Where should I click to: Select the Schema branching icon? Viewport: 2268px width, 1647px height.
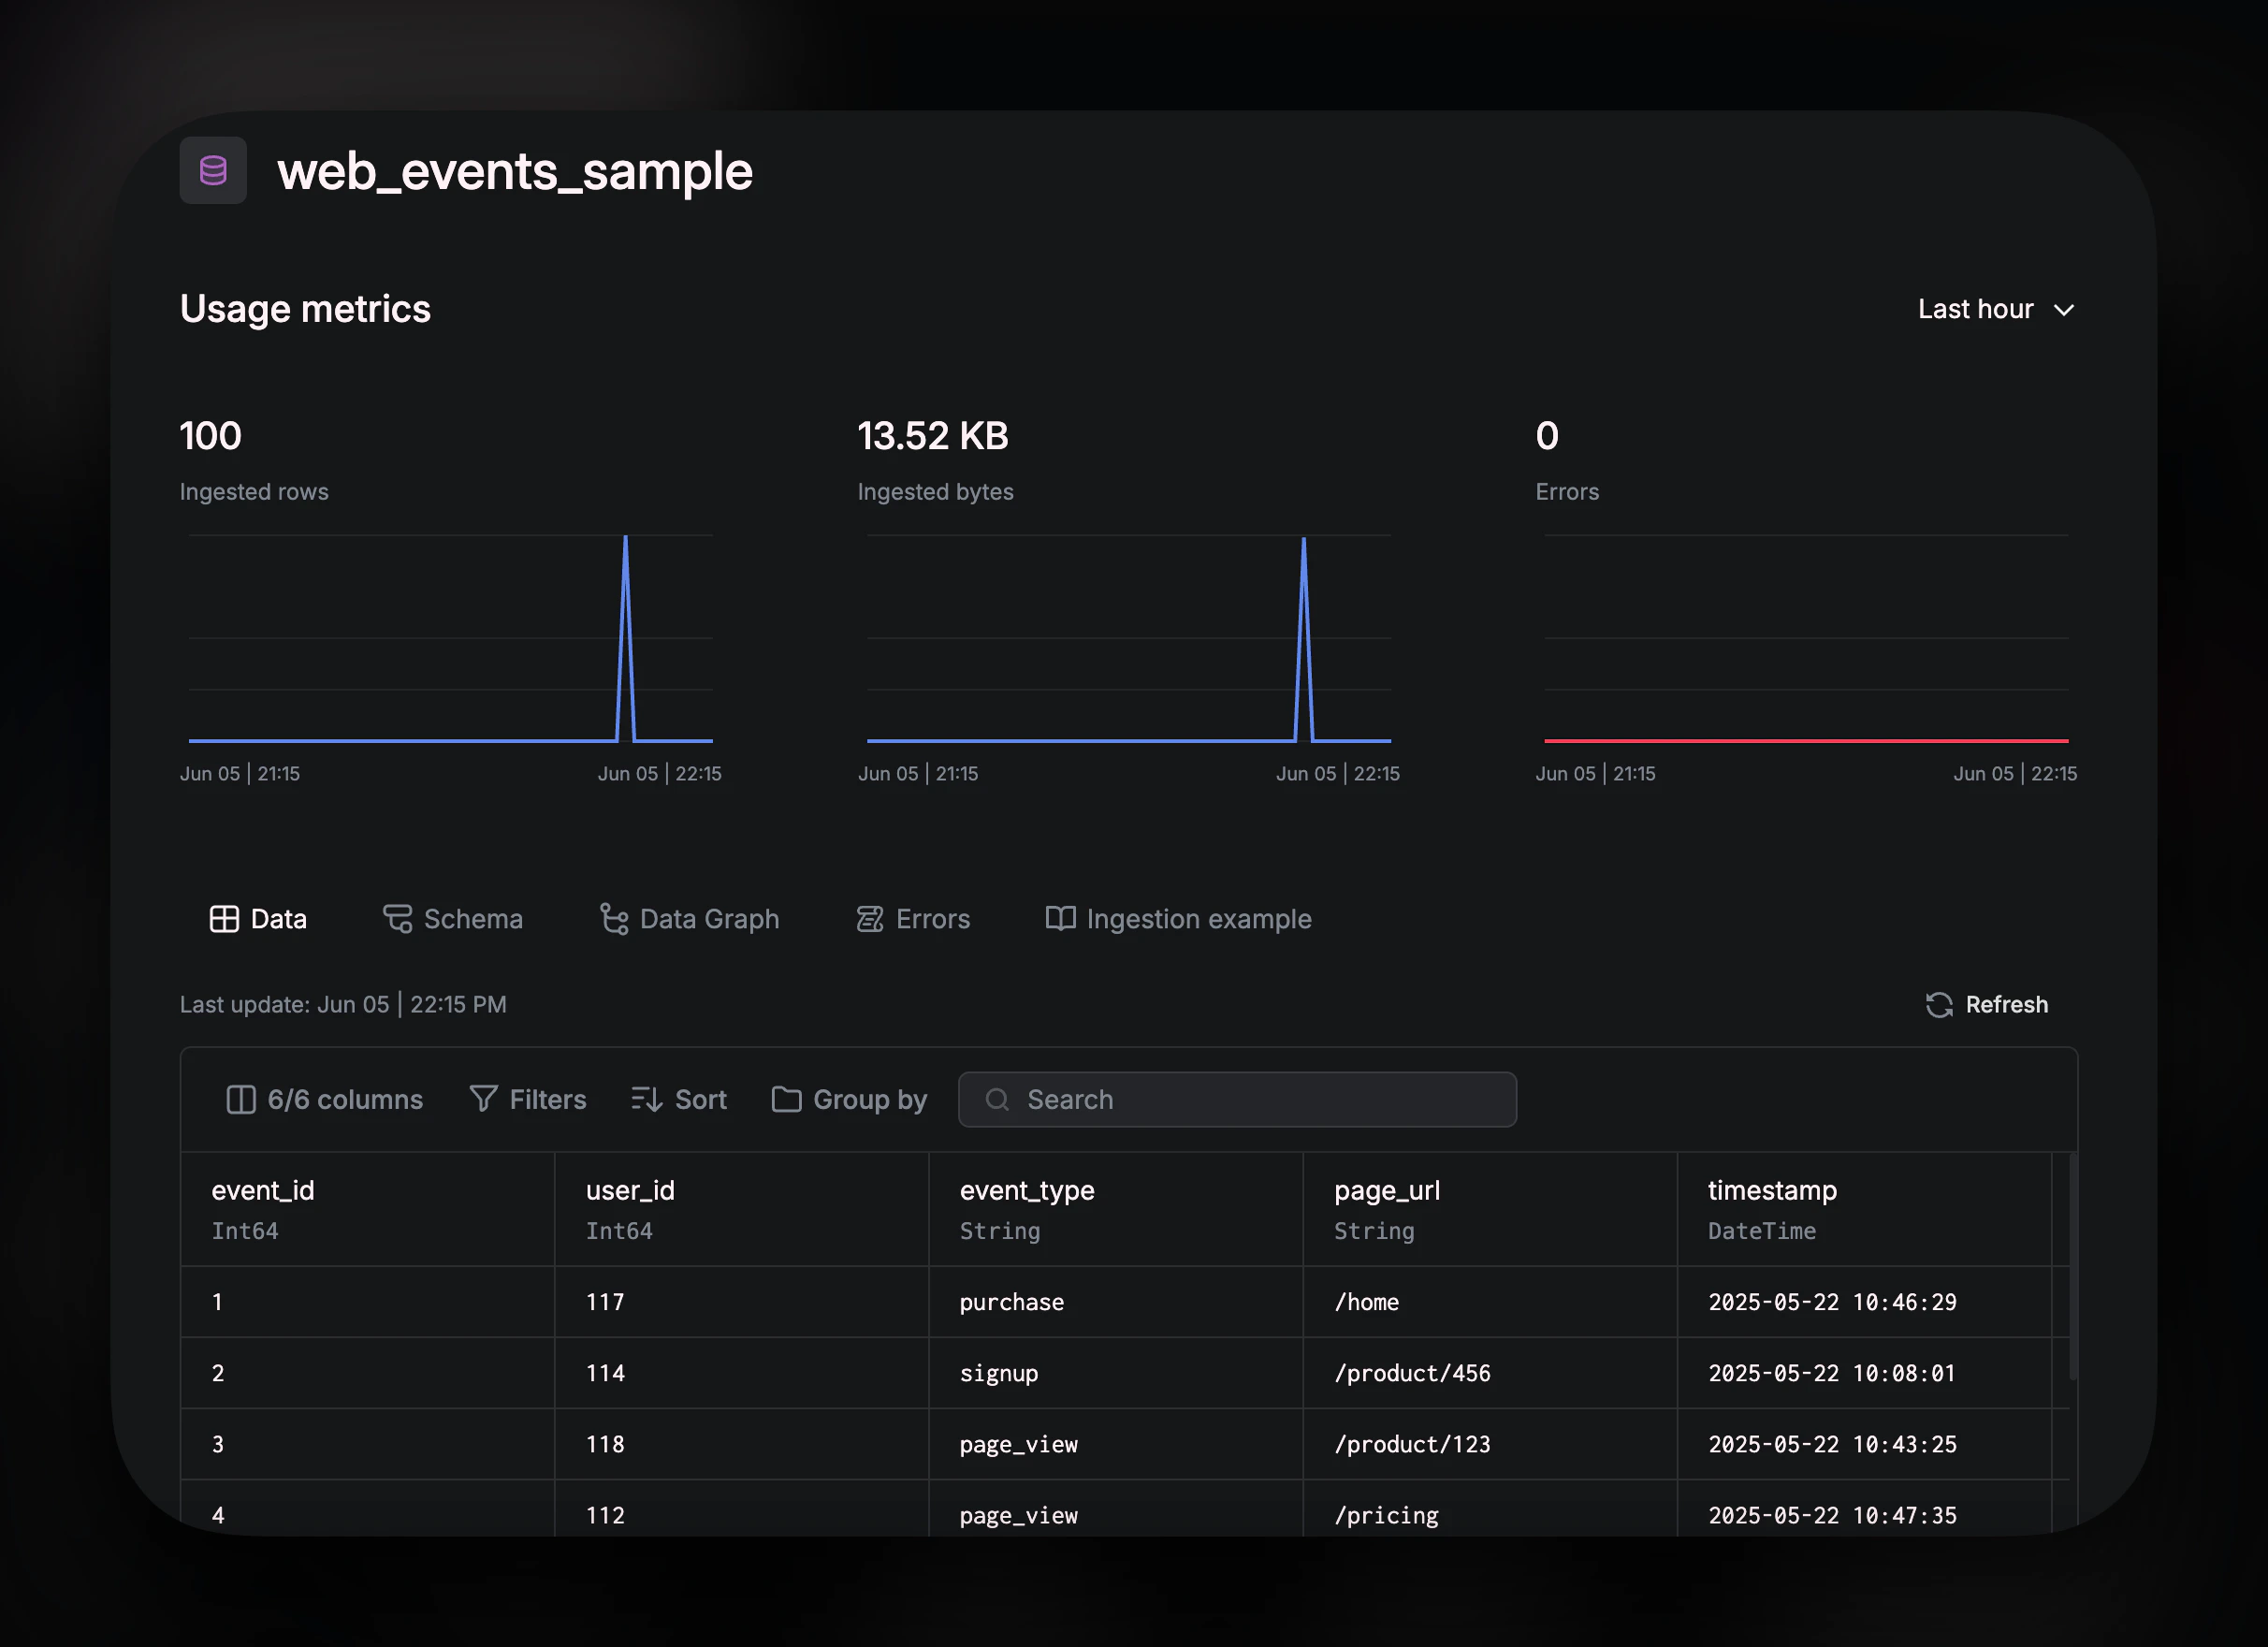tap(398, 918)
